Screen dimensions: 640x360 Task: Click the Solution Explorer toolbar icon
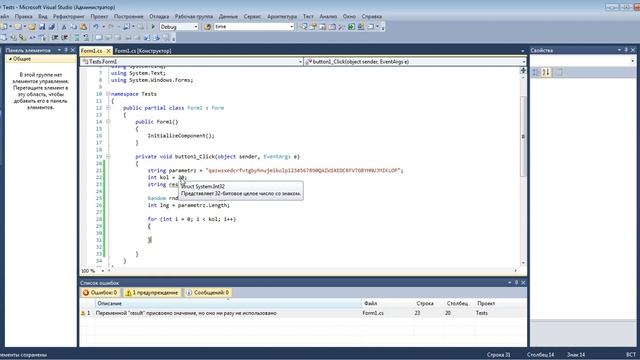click(304, 27)
